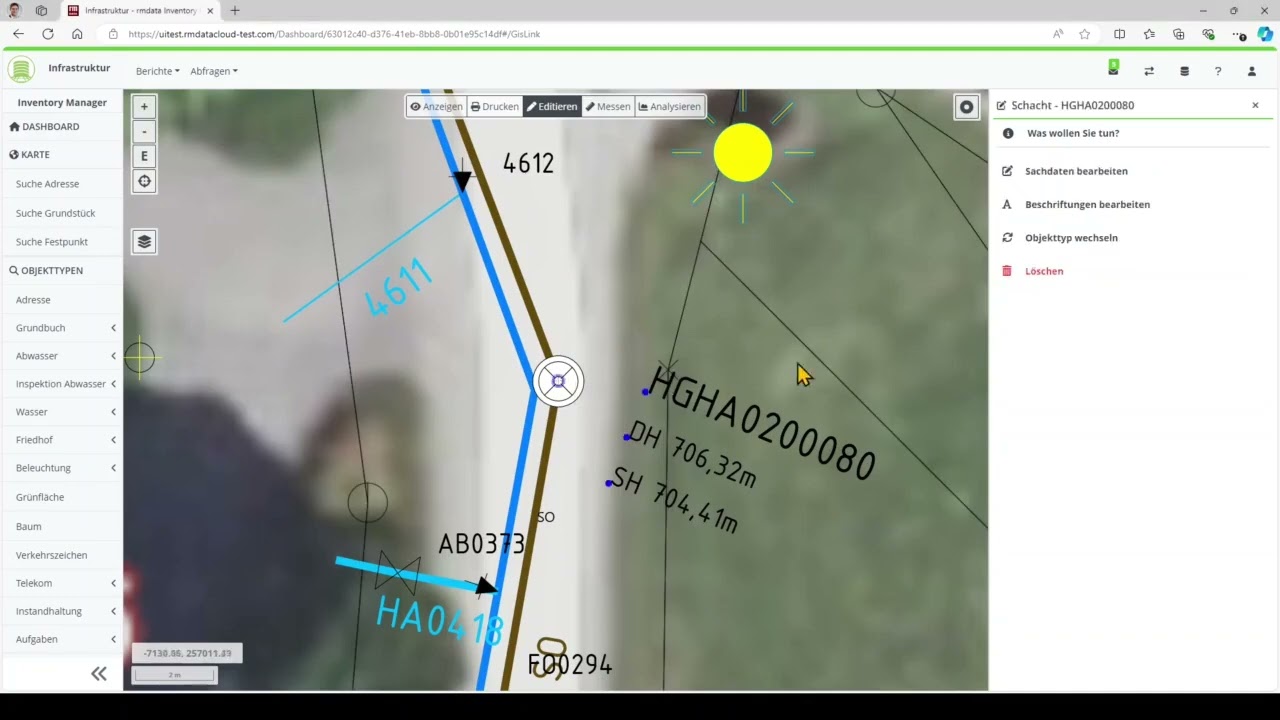
Task: Switch map mode to Anzeigen
Action: (x=436, y=106)
